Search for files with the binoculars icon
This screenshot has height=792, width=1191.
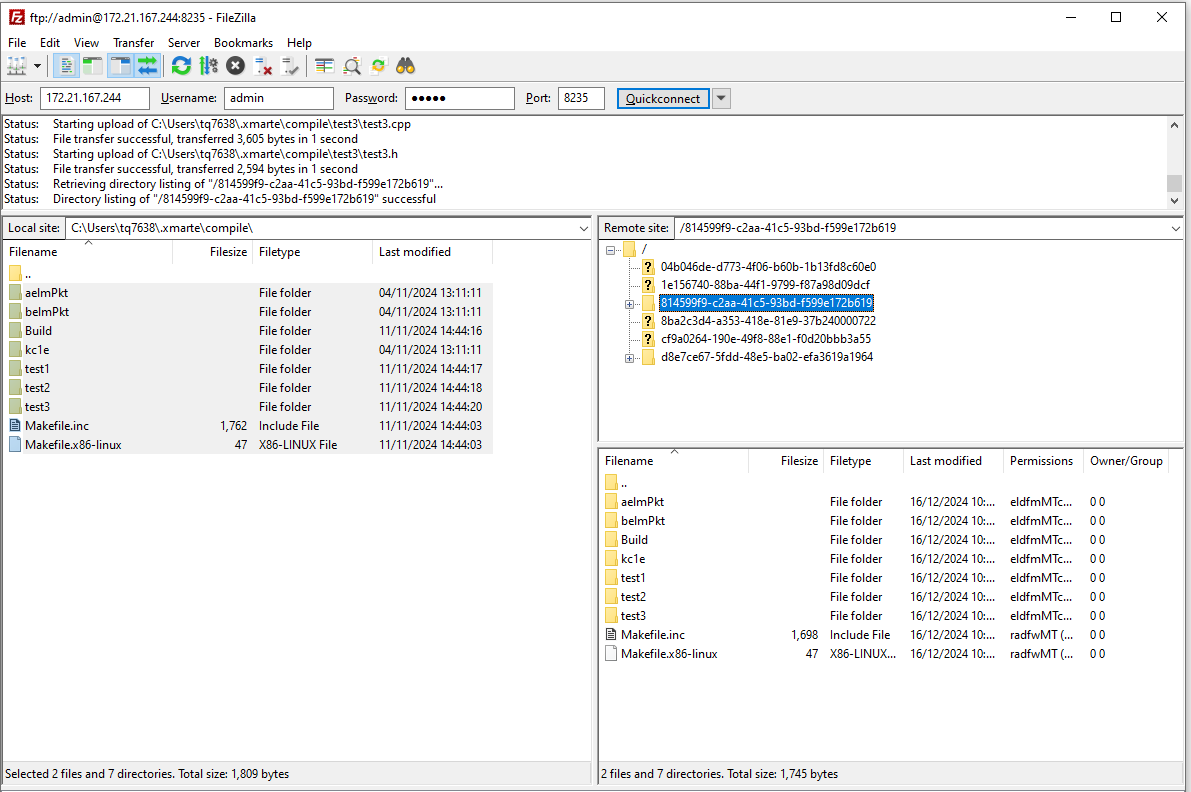click(x=405, y=65)
